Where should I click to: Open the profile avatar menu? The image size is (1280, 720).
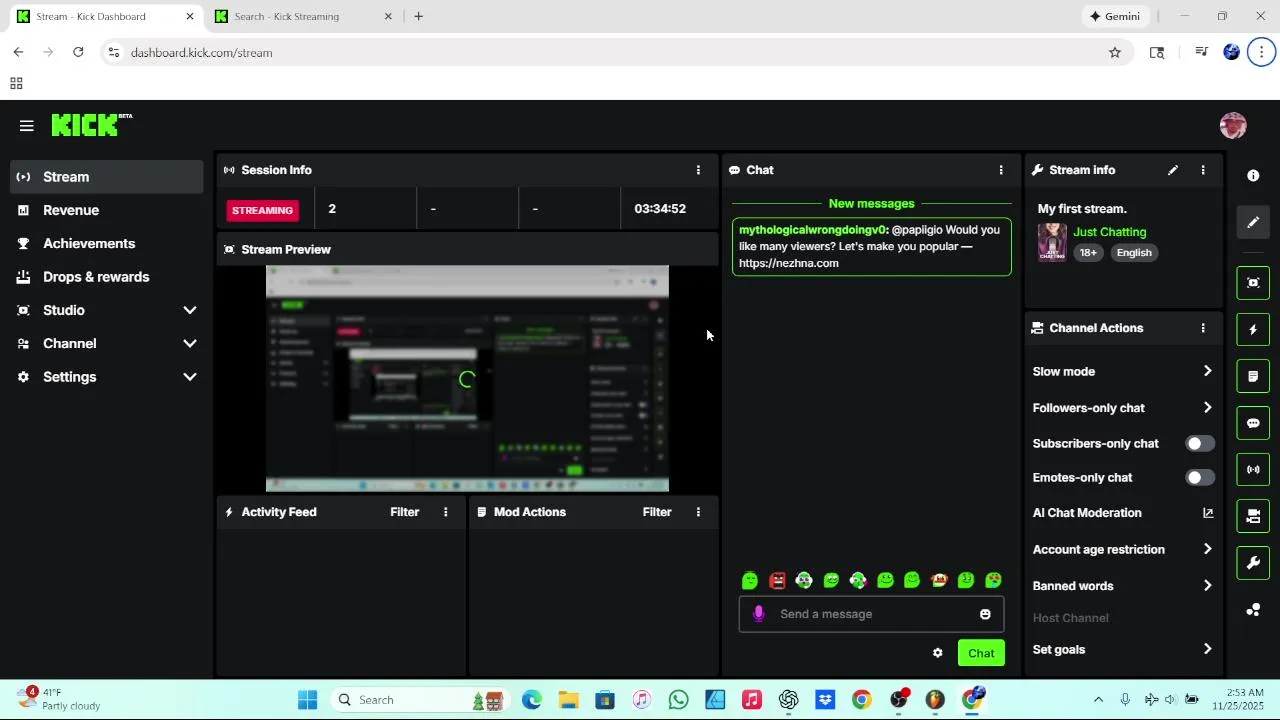click(x=1233, y=125)
